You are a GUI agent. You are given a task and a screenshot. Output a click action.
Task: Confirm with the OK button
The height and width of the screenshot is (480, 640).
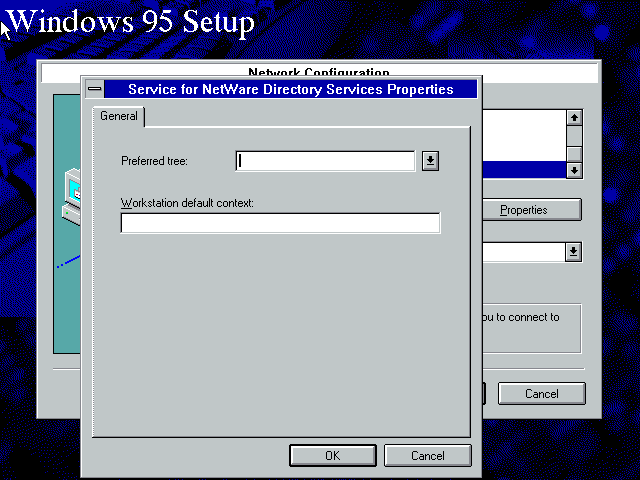coord(333,455)
